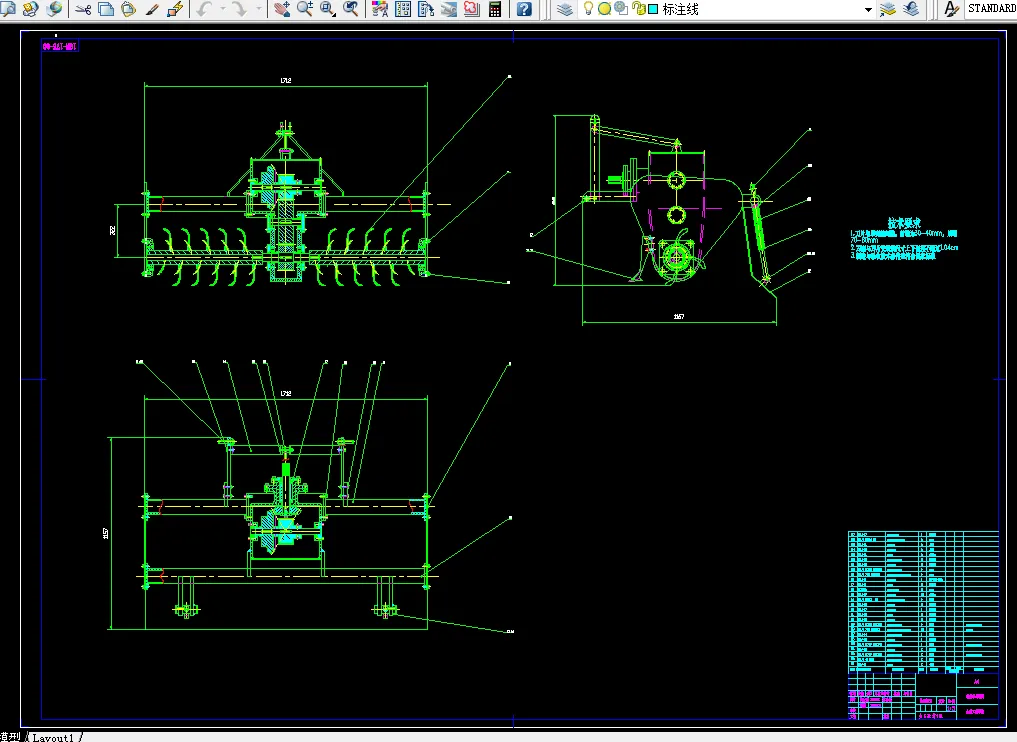
Task: Click the 技术要求 heading text
Action: point(904,223)
